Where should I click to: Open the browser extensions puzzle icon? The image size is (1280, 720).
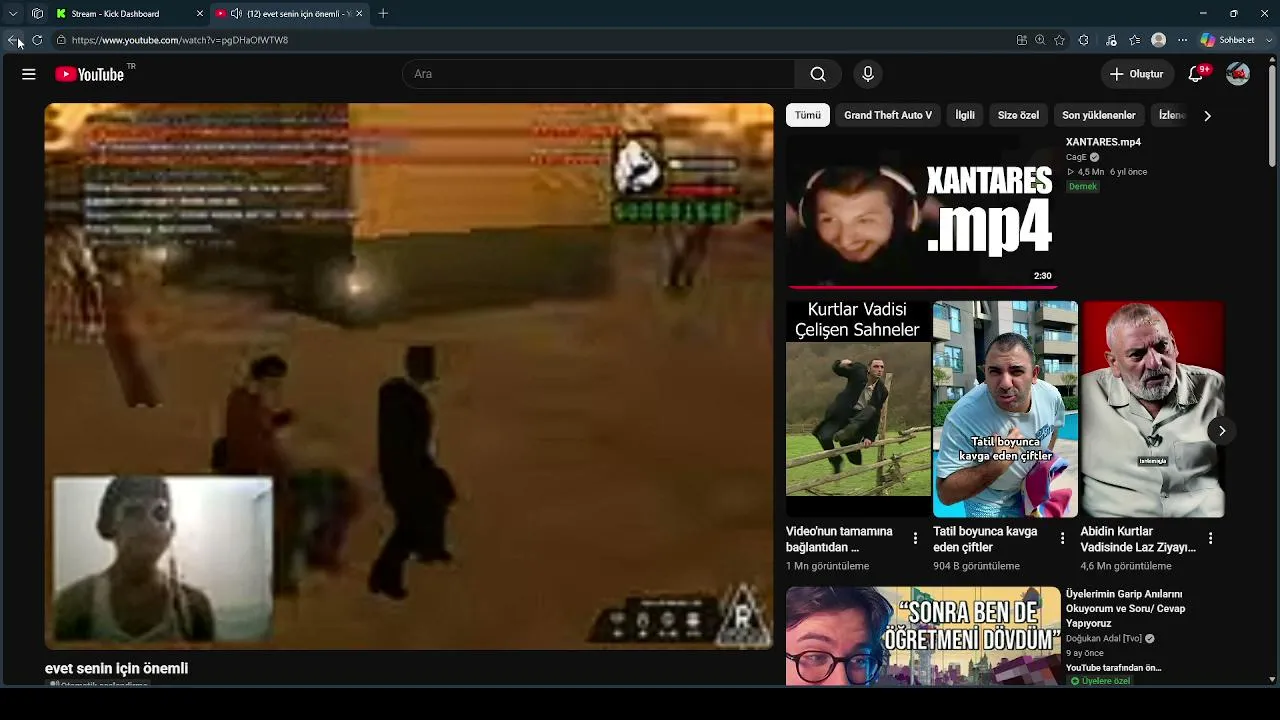pos(1084,40)
